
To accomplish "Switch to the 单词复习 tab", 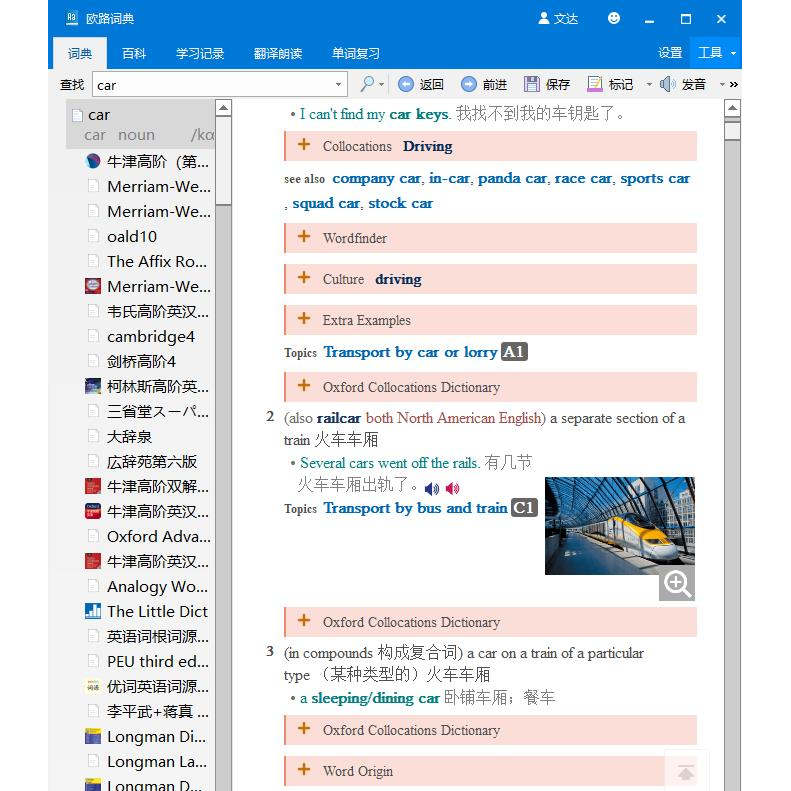I will 356,53.
